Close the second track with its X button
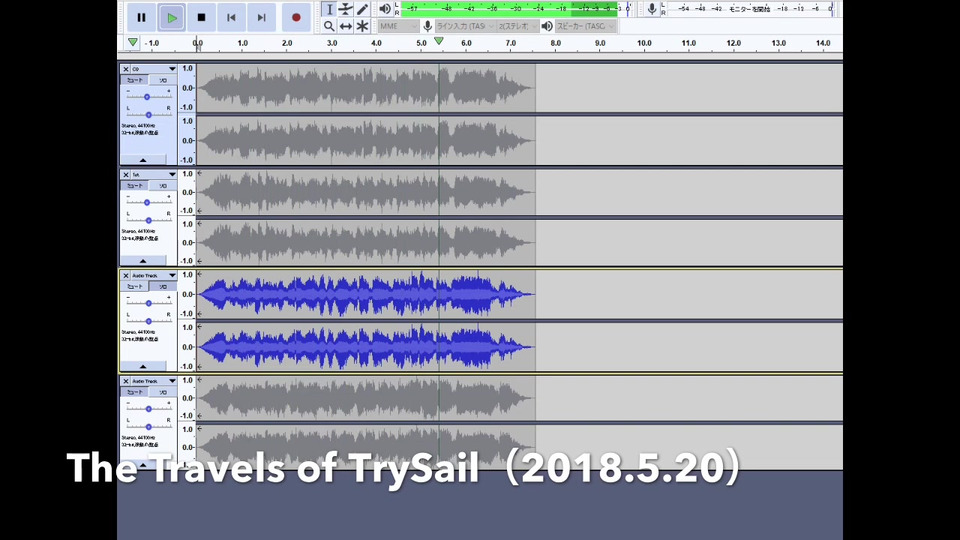The width and height of the screenshot is (960, 540). click(x=126, y=174)
